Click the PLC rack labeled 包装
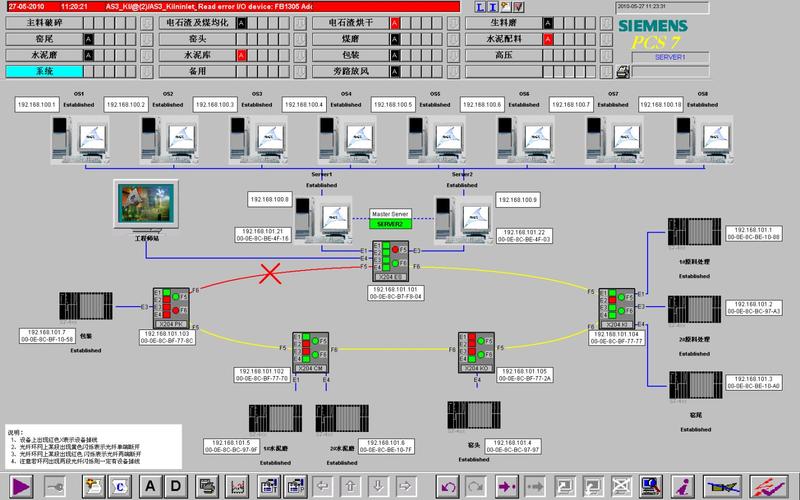Image resolution: width=800 pixels, height=500 pixels. coord(86,306)
